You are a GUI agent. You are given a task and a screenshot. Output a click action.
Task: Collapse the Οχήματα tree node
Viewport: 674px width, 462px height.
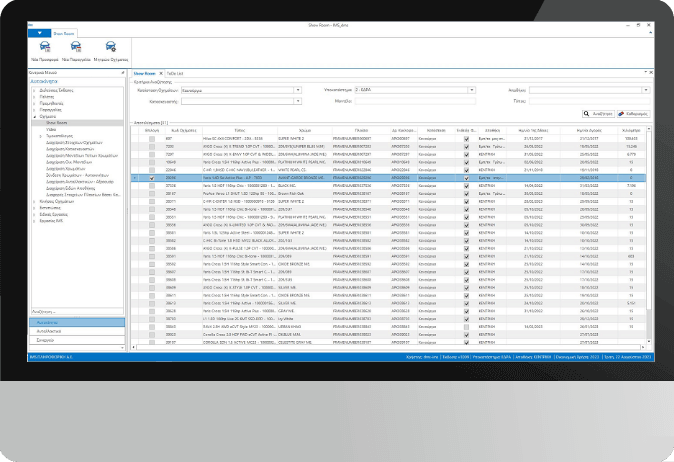pos(35,116)
